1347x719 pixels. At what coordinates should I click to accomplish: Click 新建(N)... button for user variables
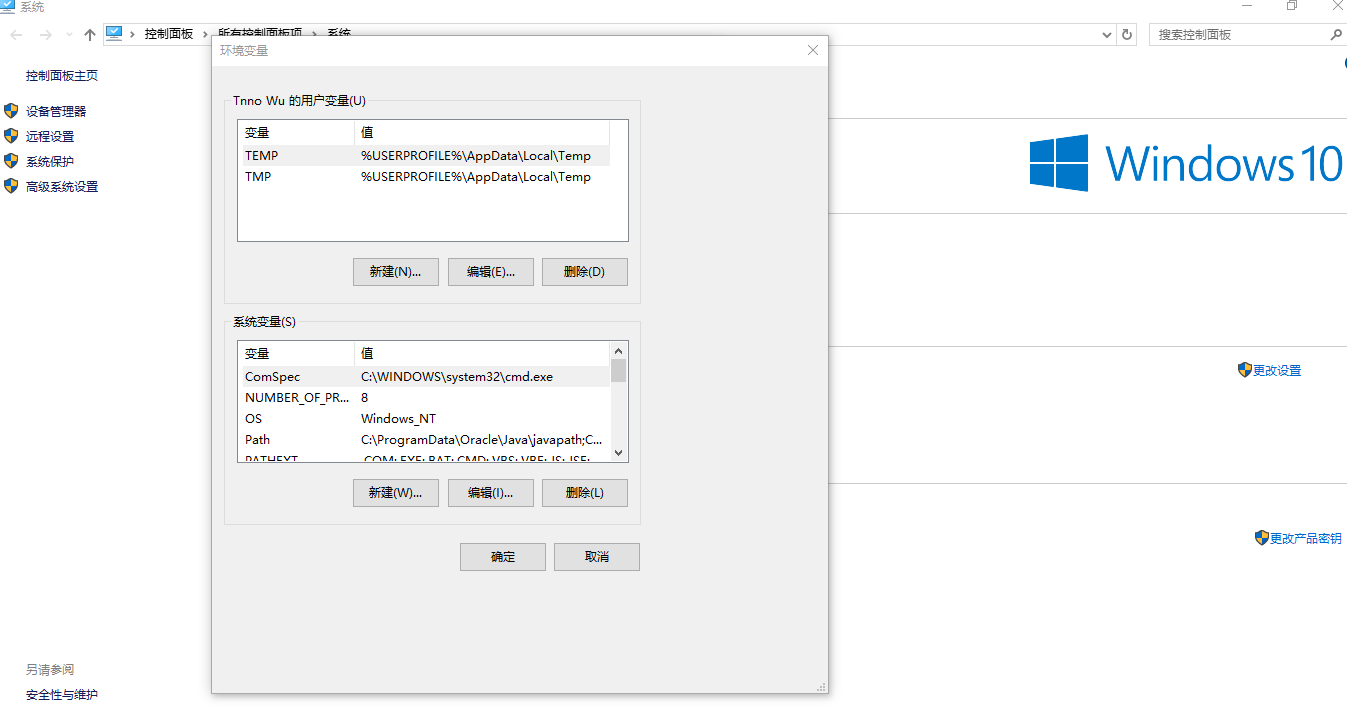click(396, 272)
